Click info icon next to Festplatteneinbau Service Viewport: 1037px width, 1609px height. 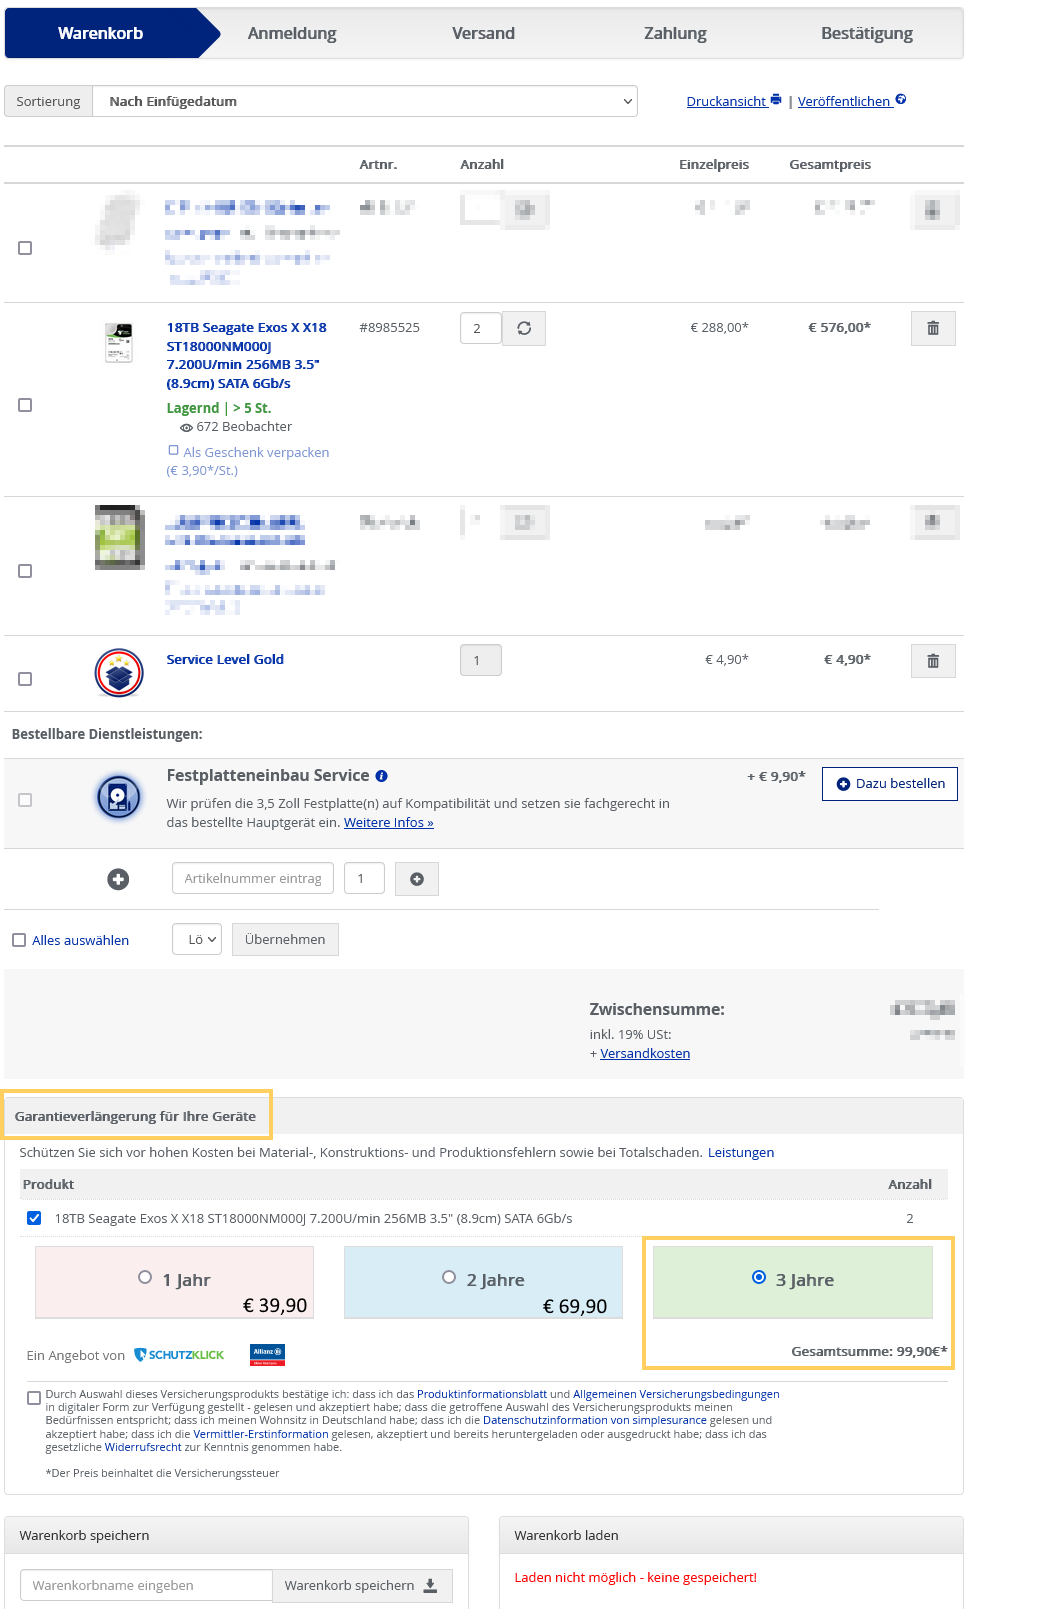pyautogui.click(x=381, y=776)
